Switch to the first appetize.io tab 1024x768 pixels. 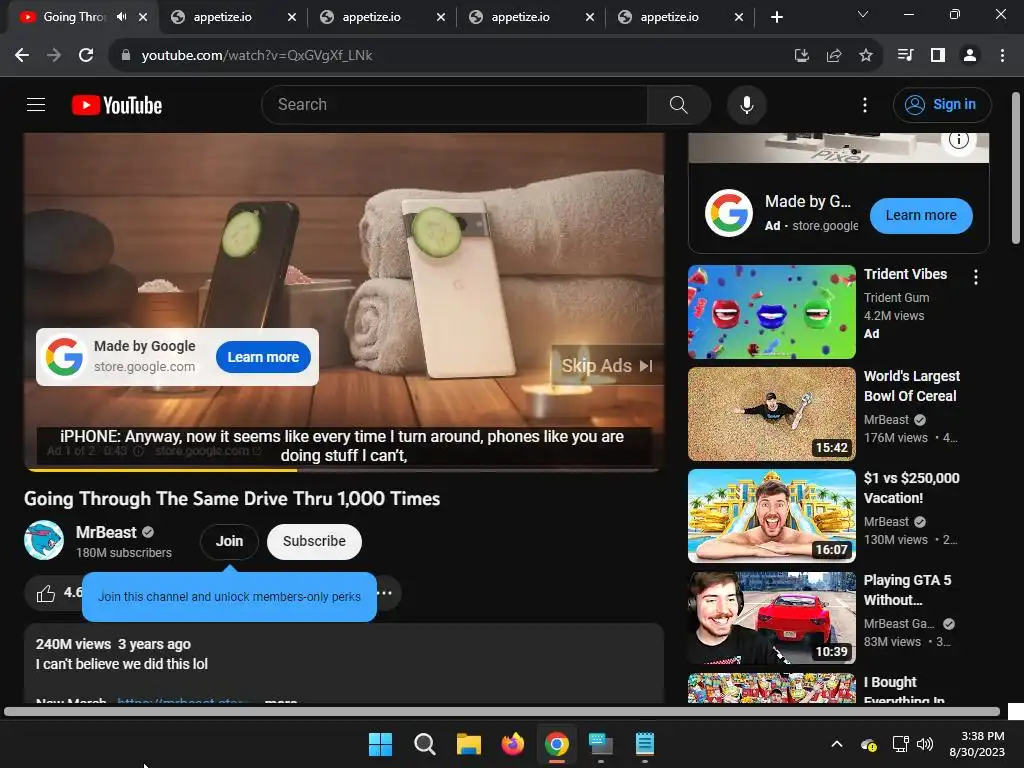point(222,17)
